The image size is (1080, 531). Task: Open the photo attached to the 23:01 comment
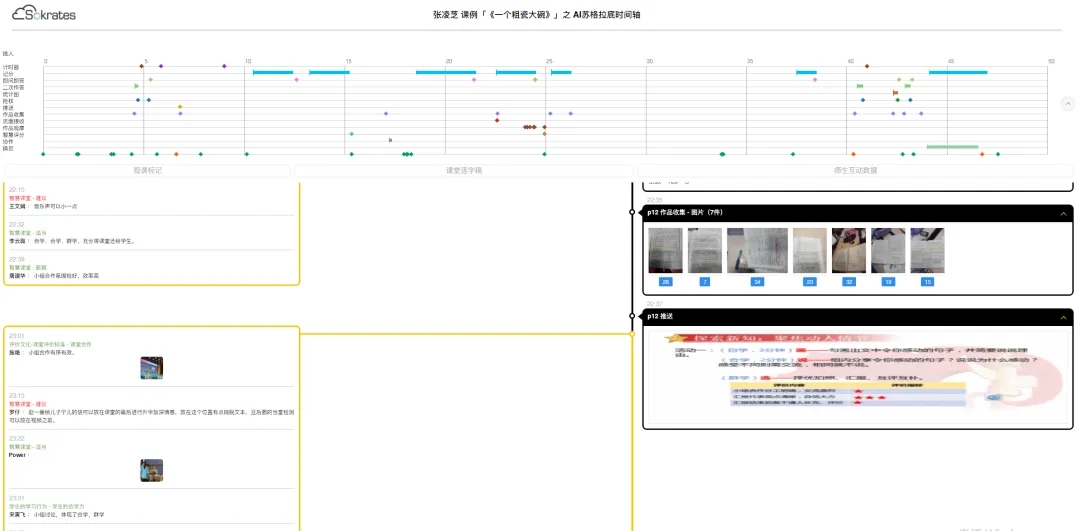click(x=151, y=367)
